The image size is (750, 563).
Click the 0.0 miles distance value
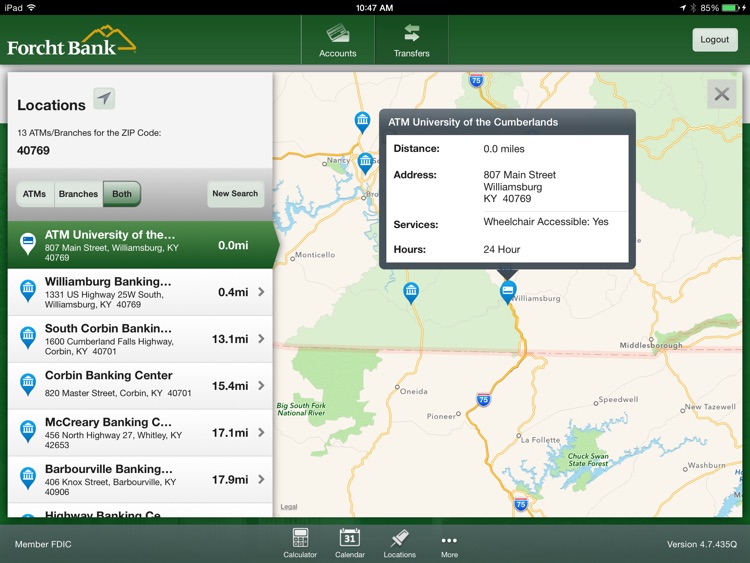(x=504, y=149)
